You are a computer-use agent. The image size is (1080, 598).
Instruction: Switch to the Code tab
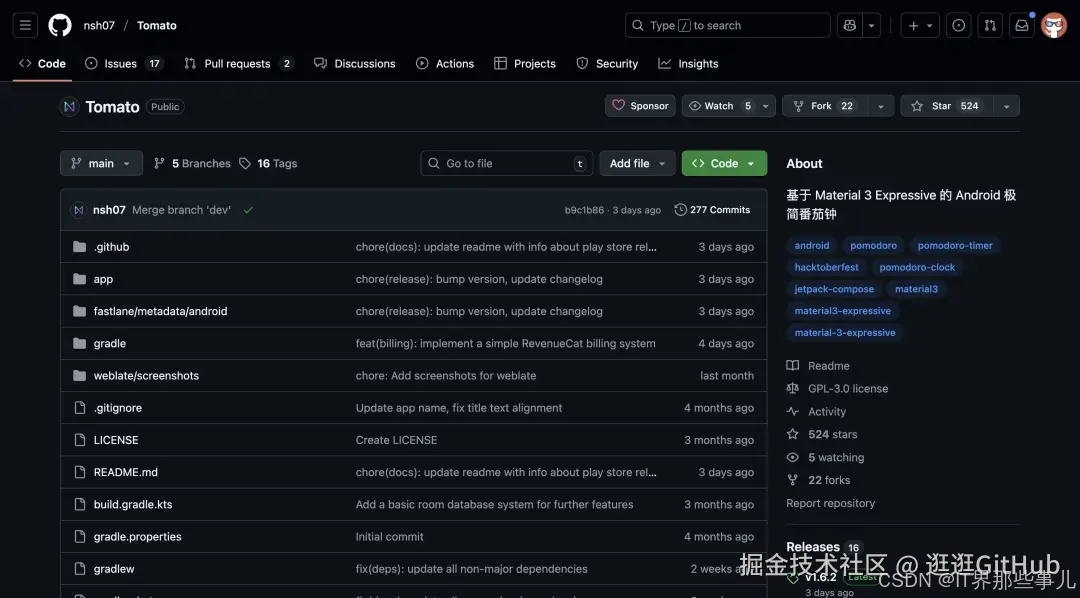point(43,63)
